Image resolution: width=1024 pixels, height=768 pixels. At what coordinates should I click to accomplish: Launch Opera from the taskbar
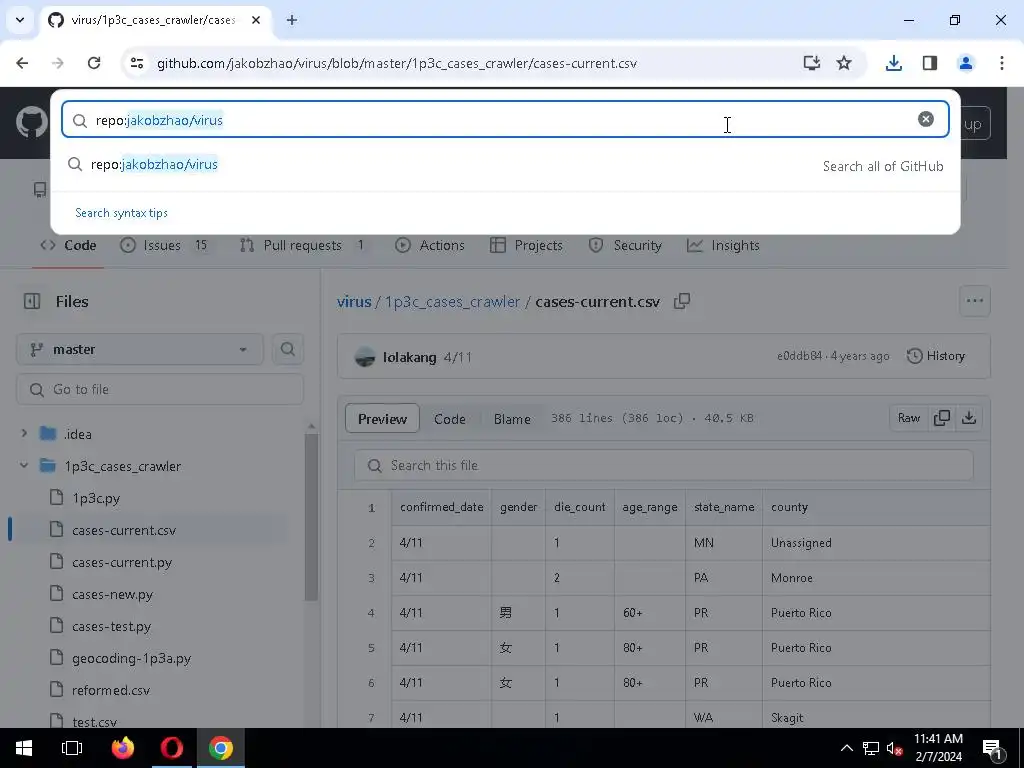pyautogui.click(x=172, y=748)
